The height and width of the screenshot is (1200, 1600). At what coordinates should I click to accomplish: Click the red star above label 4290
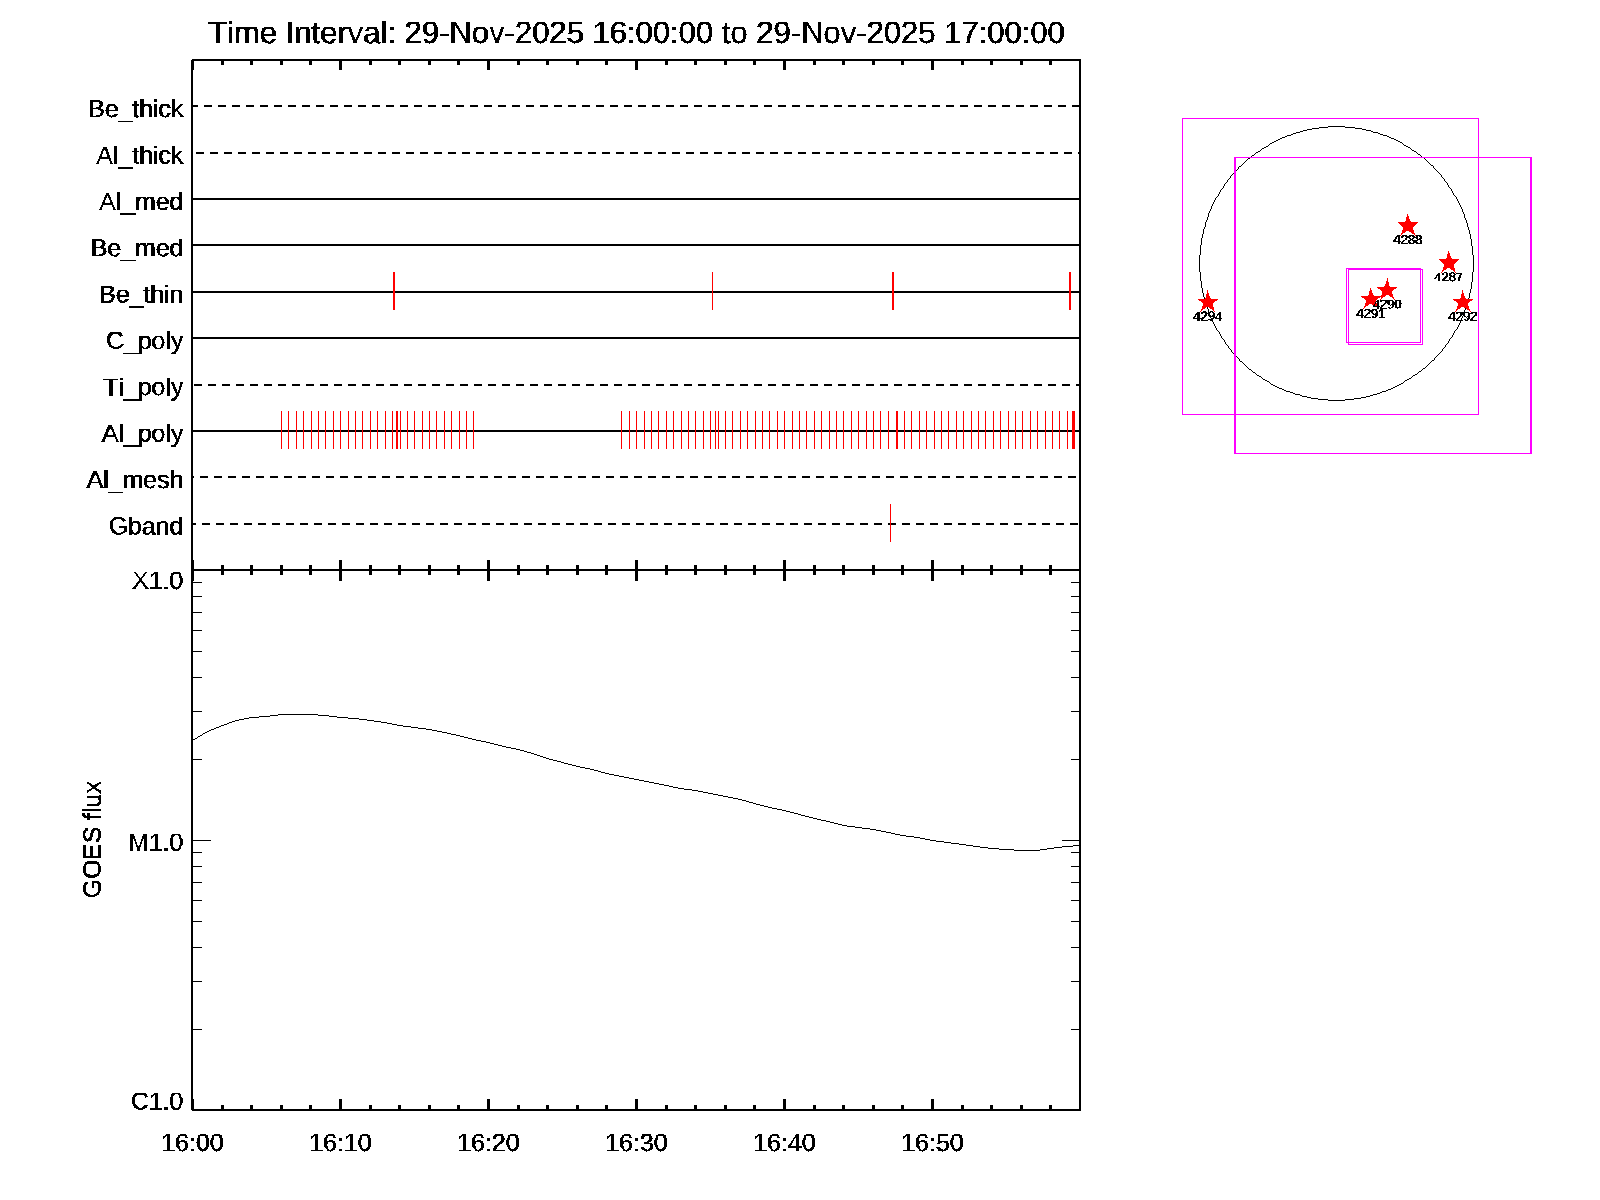(x=1387, y=290)
